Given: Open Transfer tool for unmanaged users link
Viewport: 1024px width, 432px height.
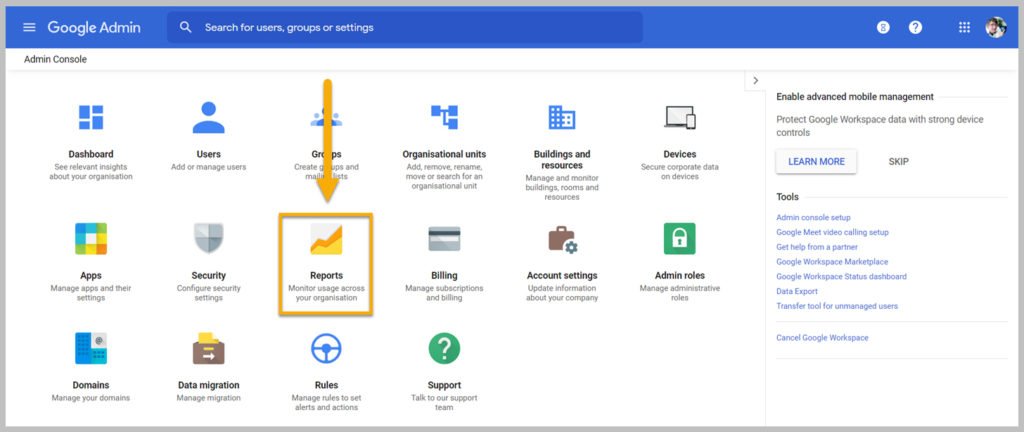Looking at the screenshot, I should (837, 306).
